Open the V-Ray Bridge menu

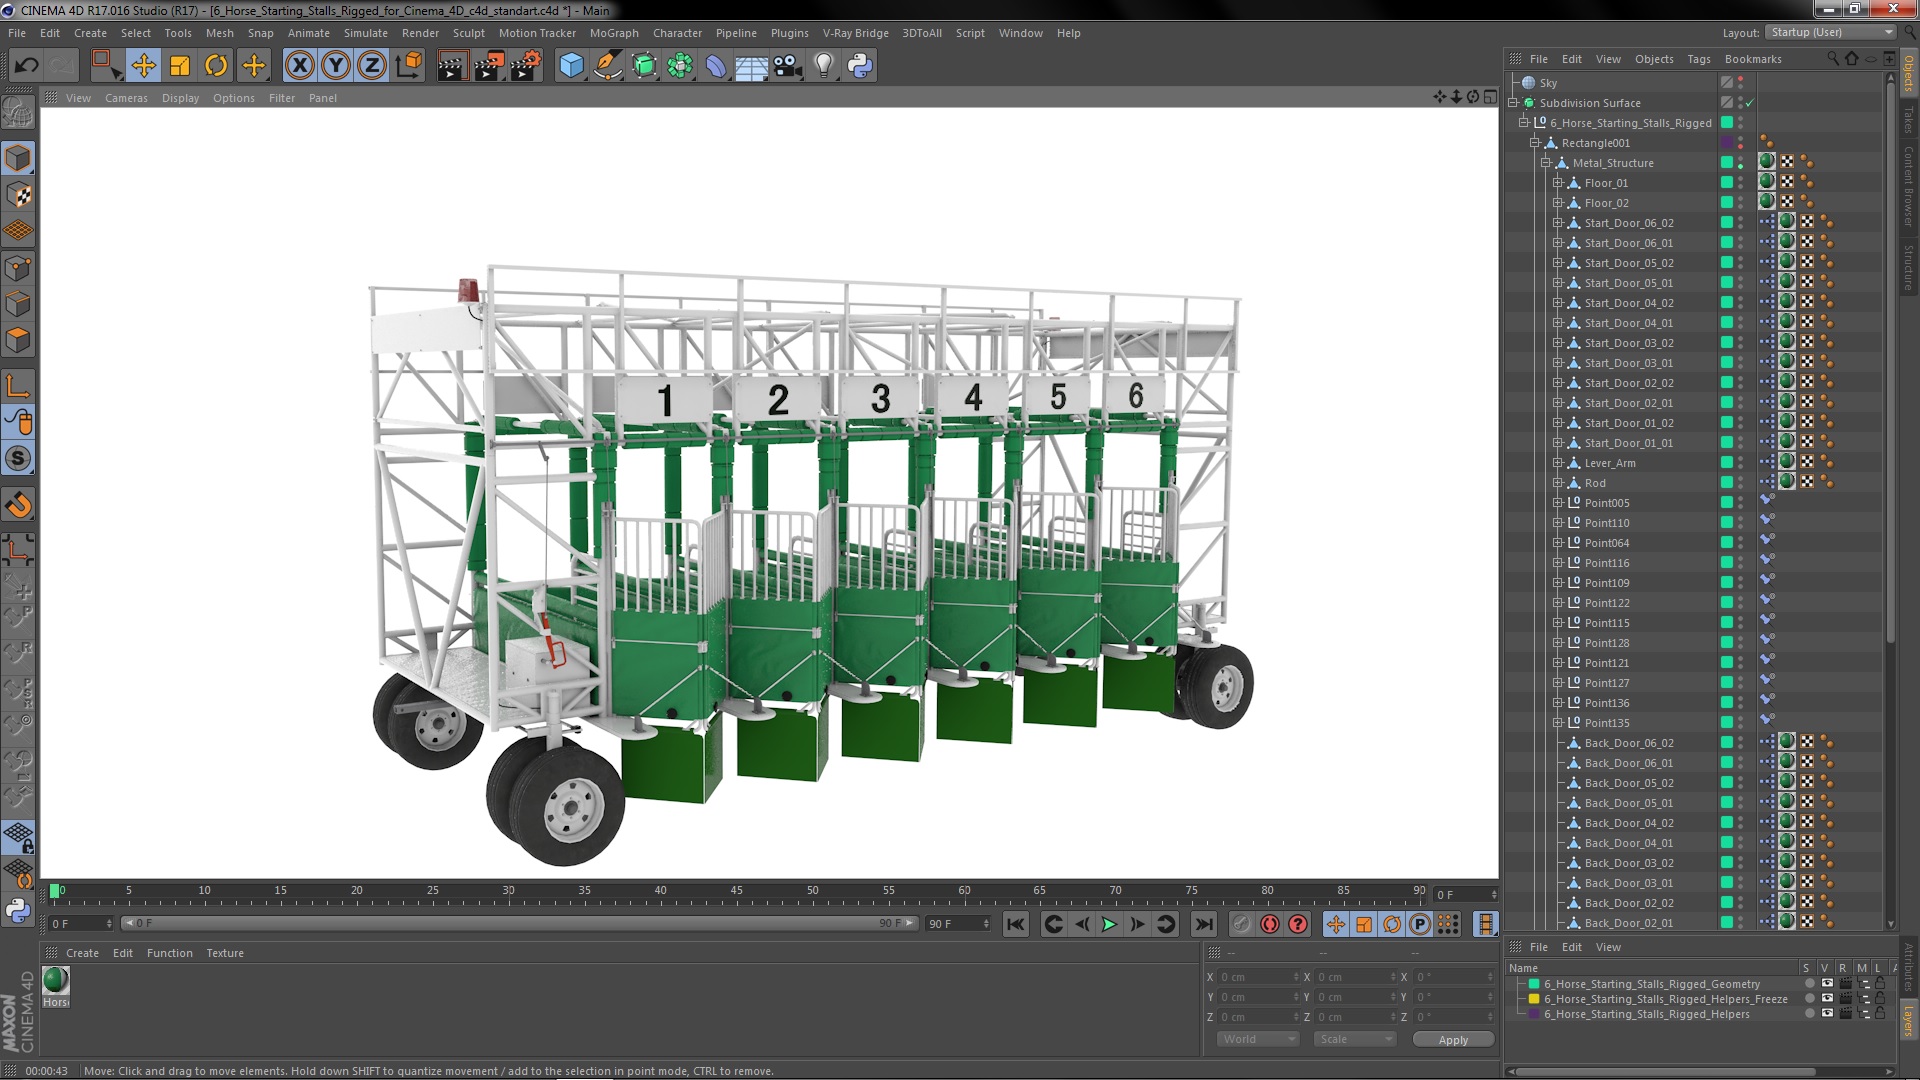click(856, 33)
